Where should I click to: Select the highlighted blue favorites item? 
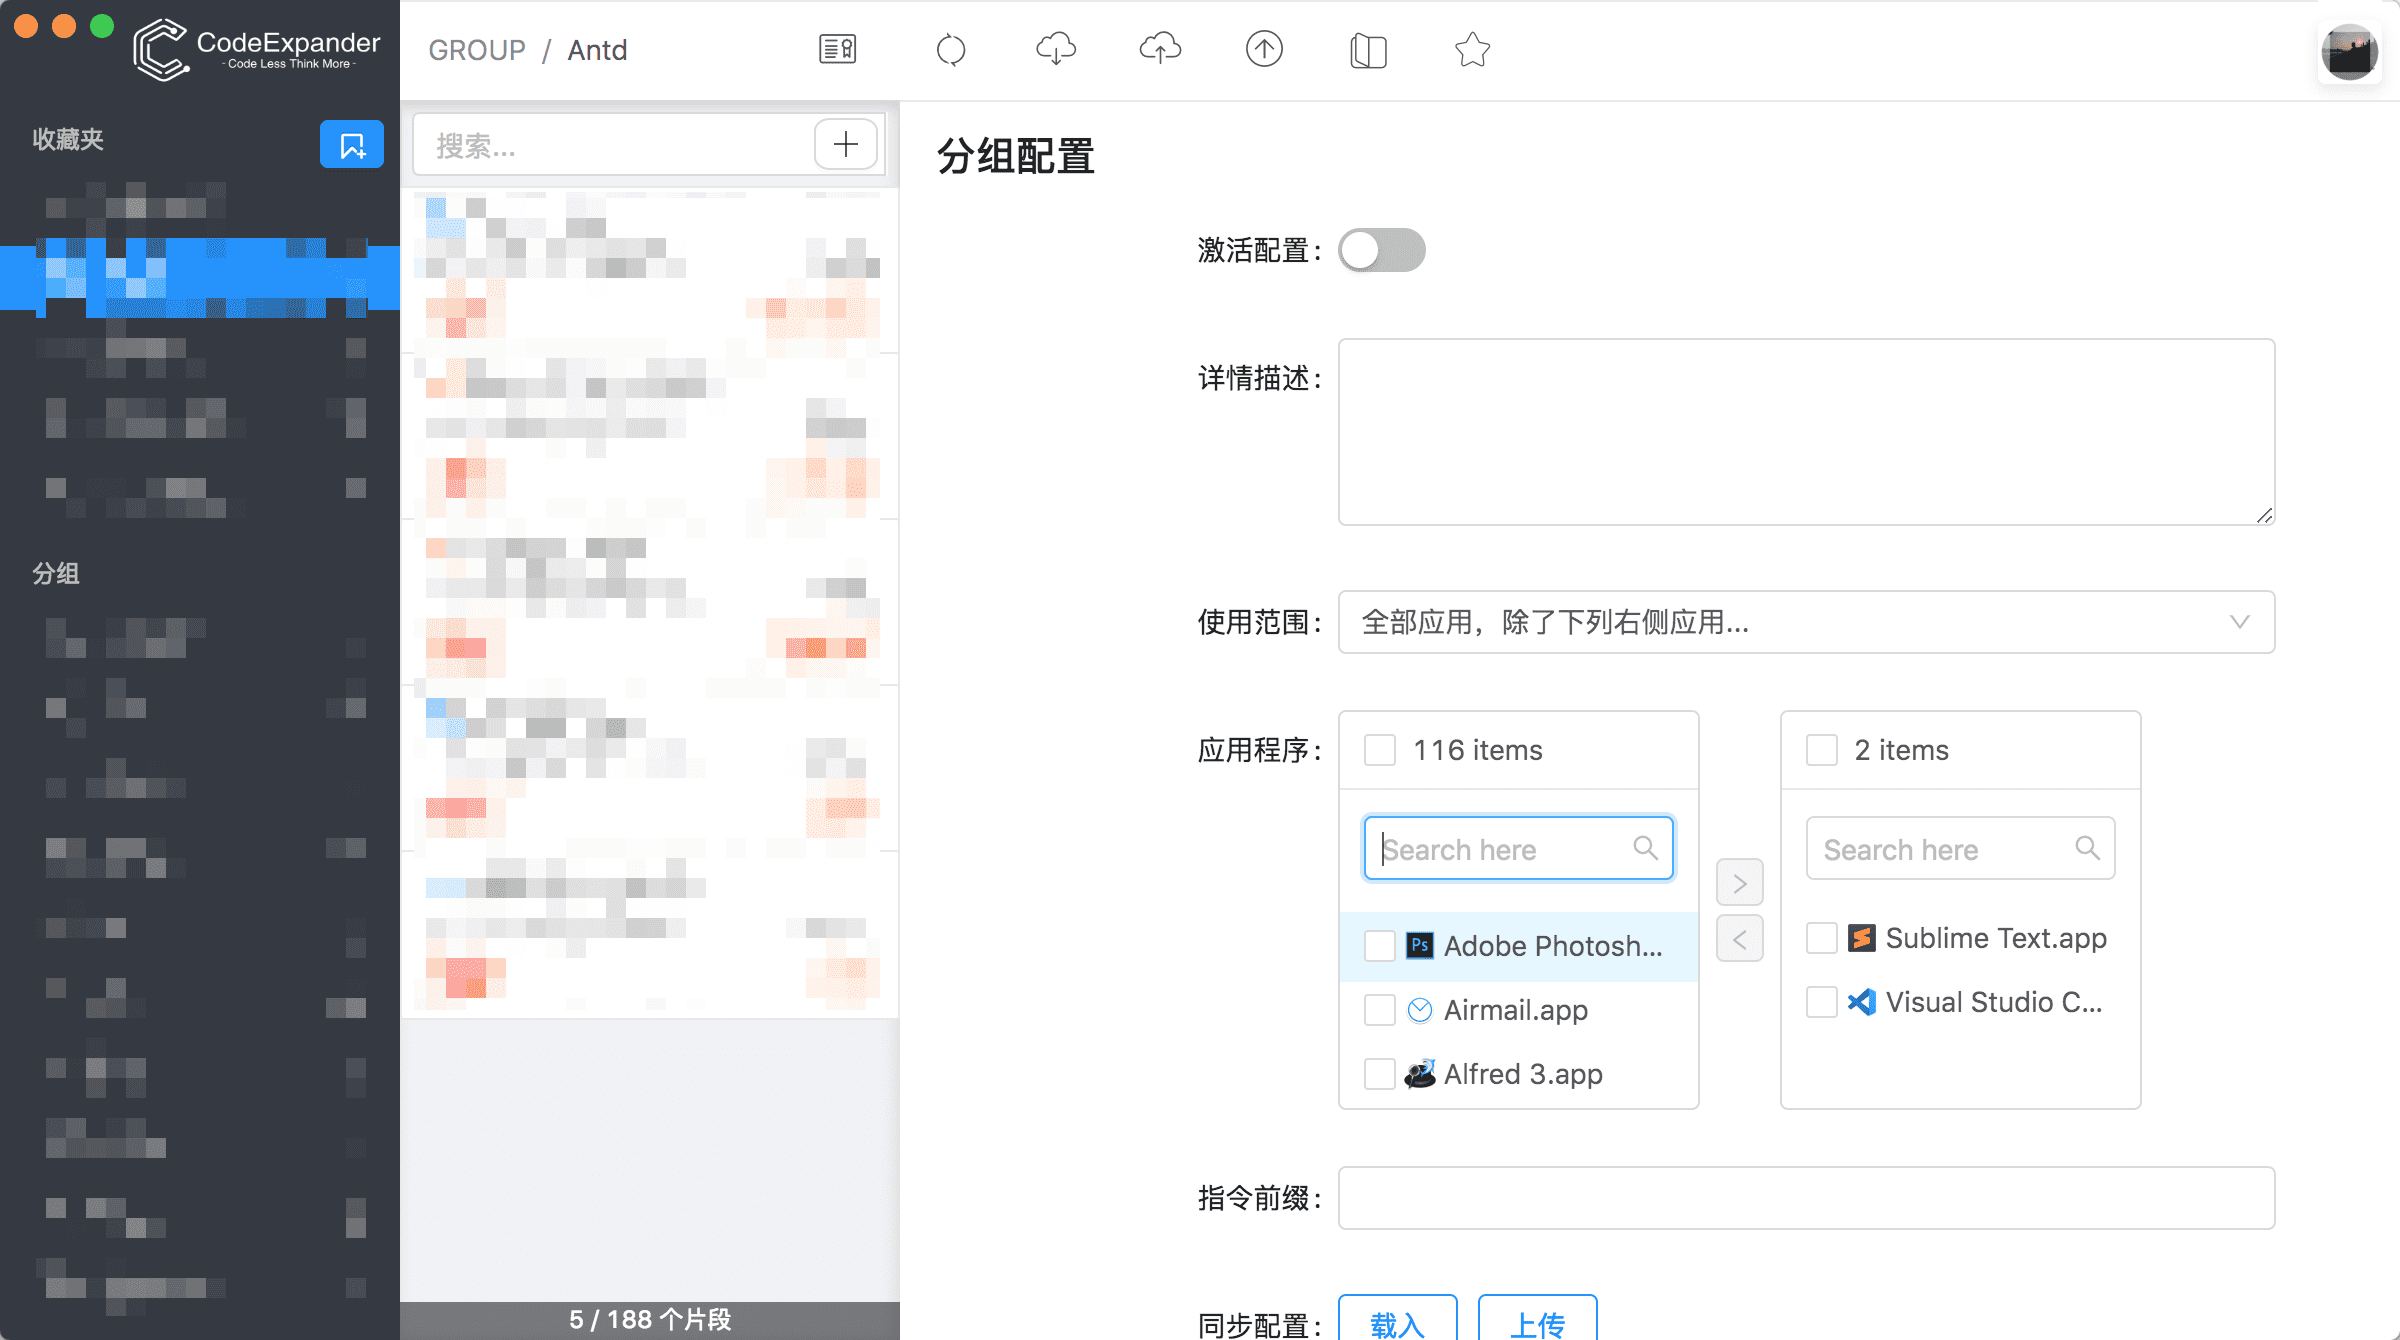point(200,278)
